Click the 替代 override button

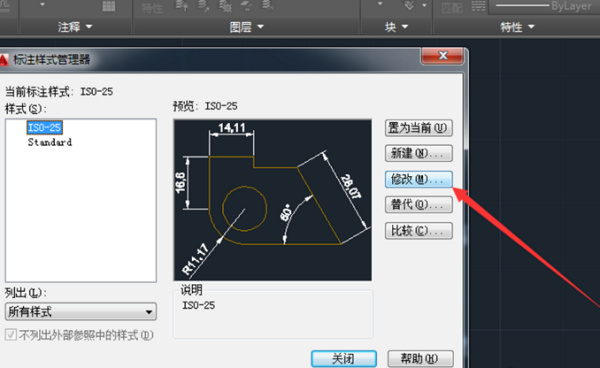click(x=419, y=205)
